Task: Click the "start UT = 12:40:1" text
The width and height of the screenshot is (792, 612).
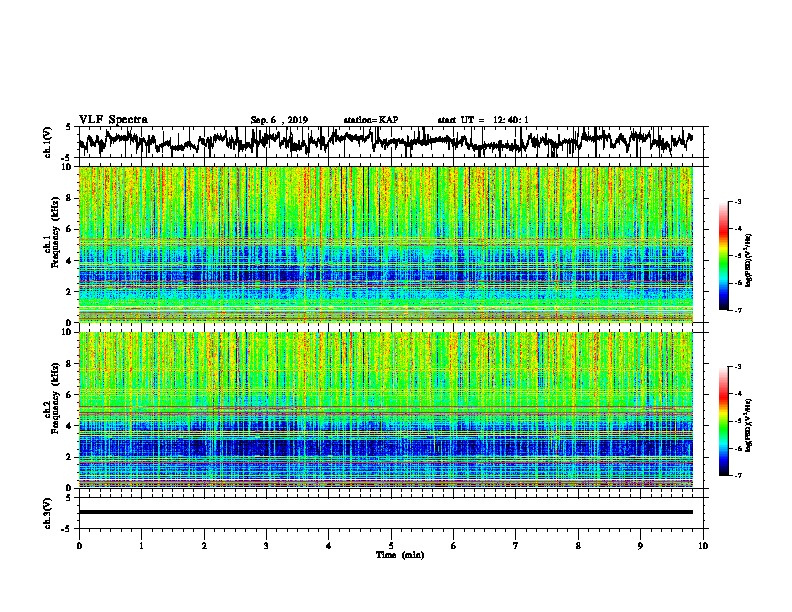Action: [483, 120]
